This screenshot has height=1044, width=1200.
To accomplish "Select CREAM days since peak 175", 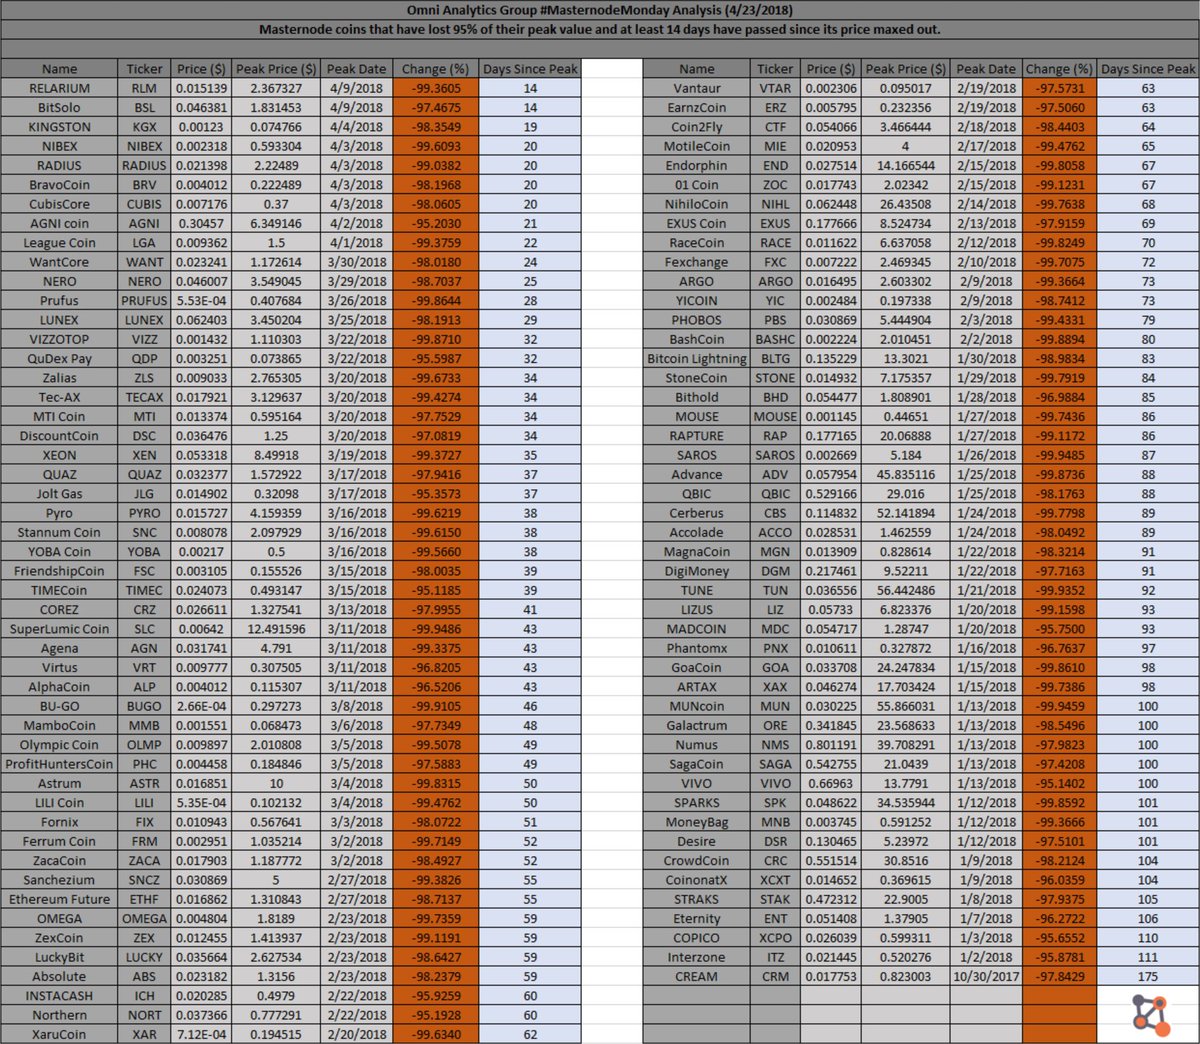I will click(1148, 977).
